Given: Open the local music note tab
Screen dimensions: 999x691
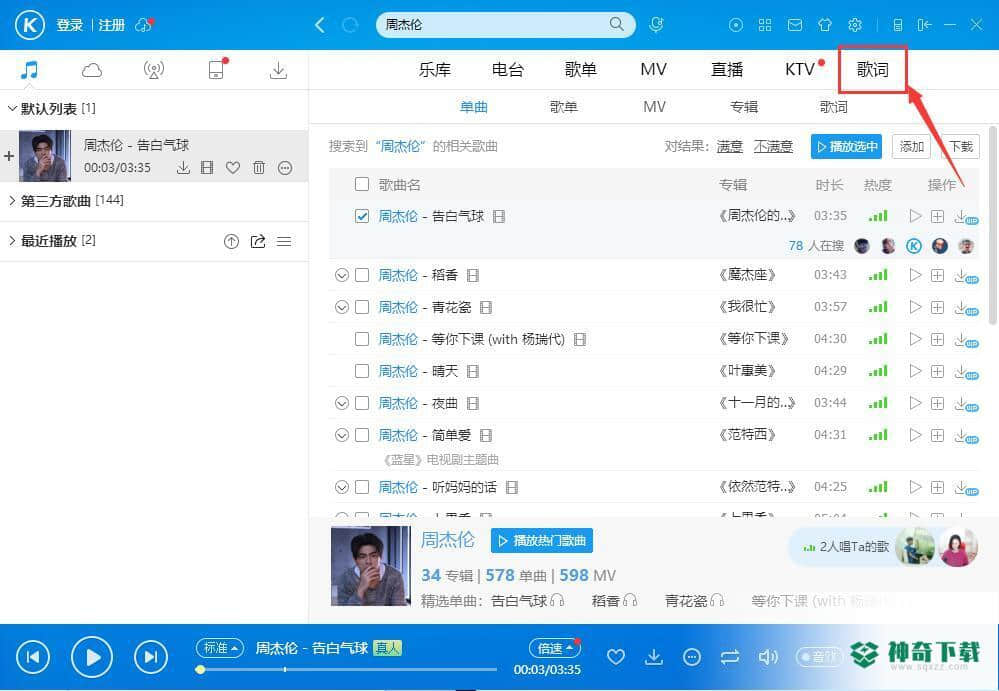Looking at the screenshot, I should pos(29,69).
